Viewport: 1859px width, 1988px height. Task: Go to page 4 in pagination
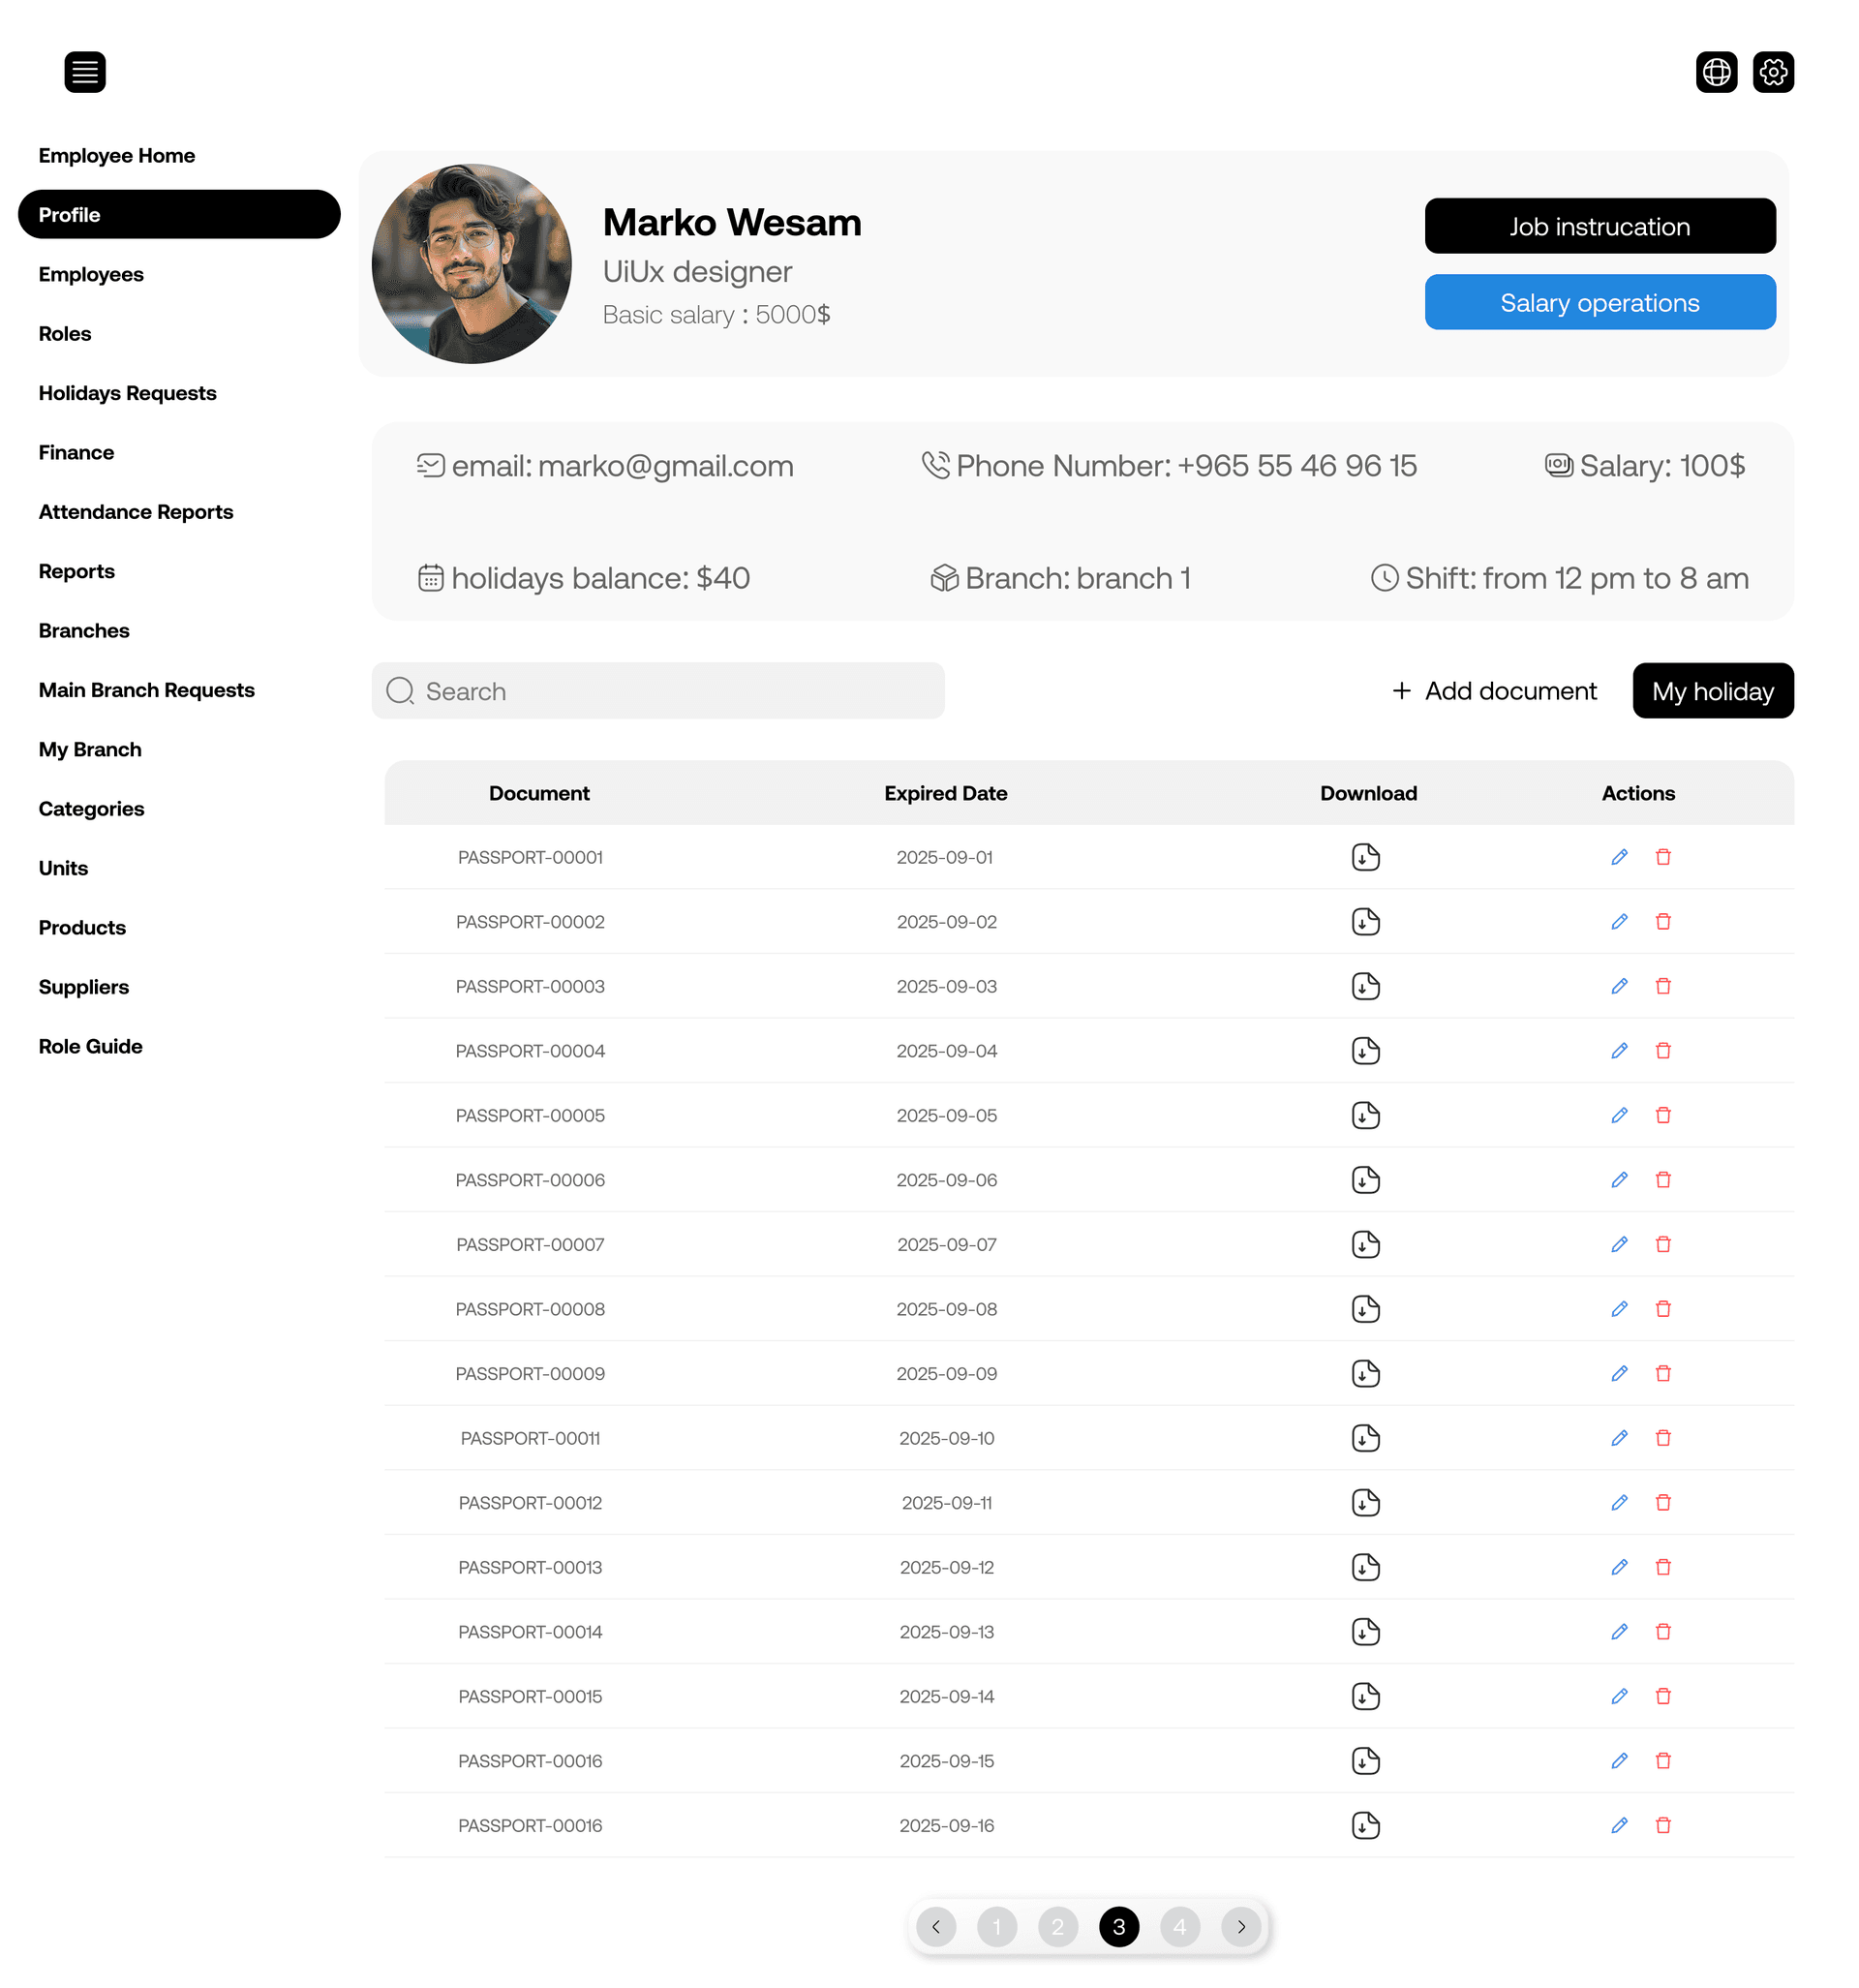click(x=1180, y=1926)
